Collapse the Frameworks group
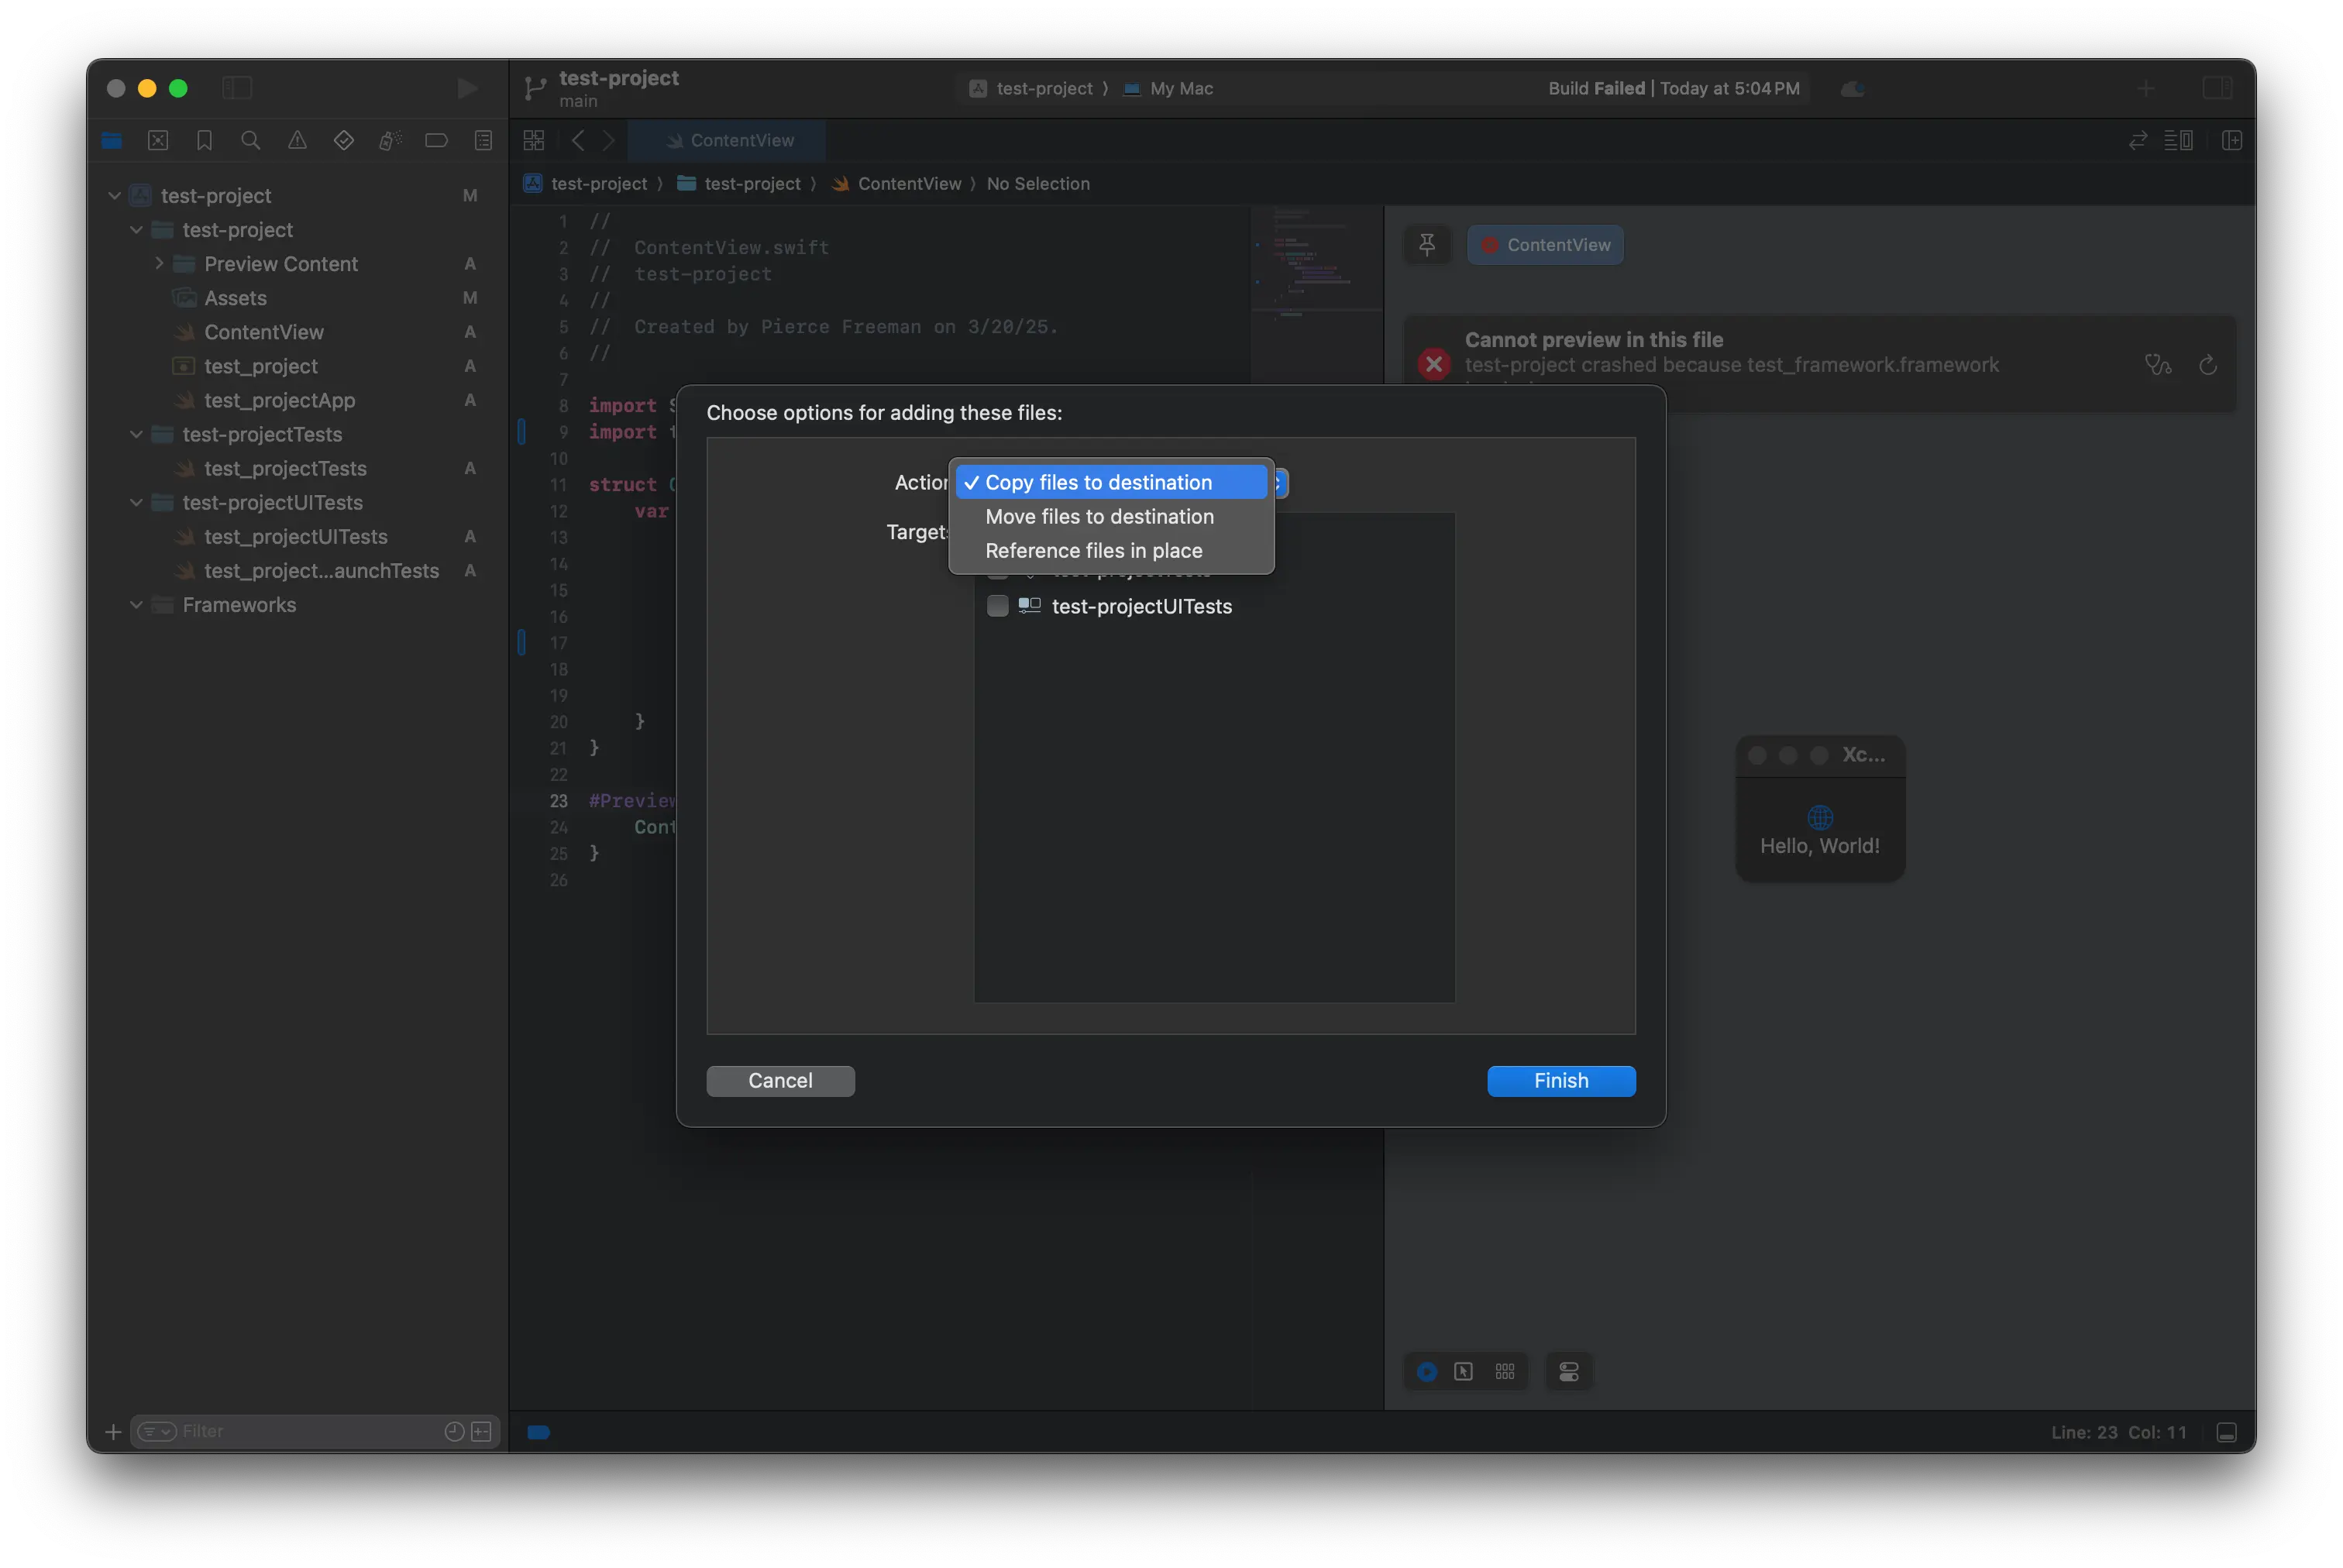This screenshot has width=2343, height=1568. click(135, 605)
